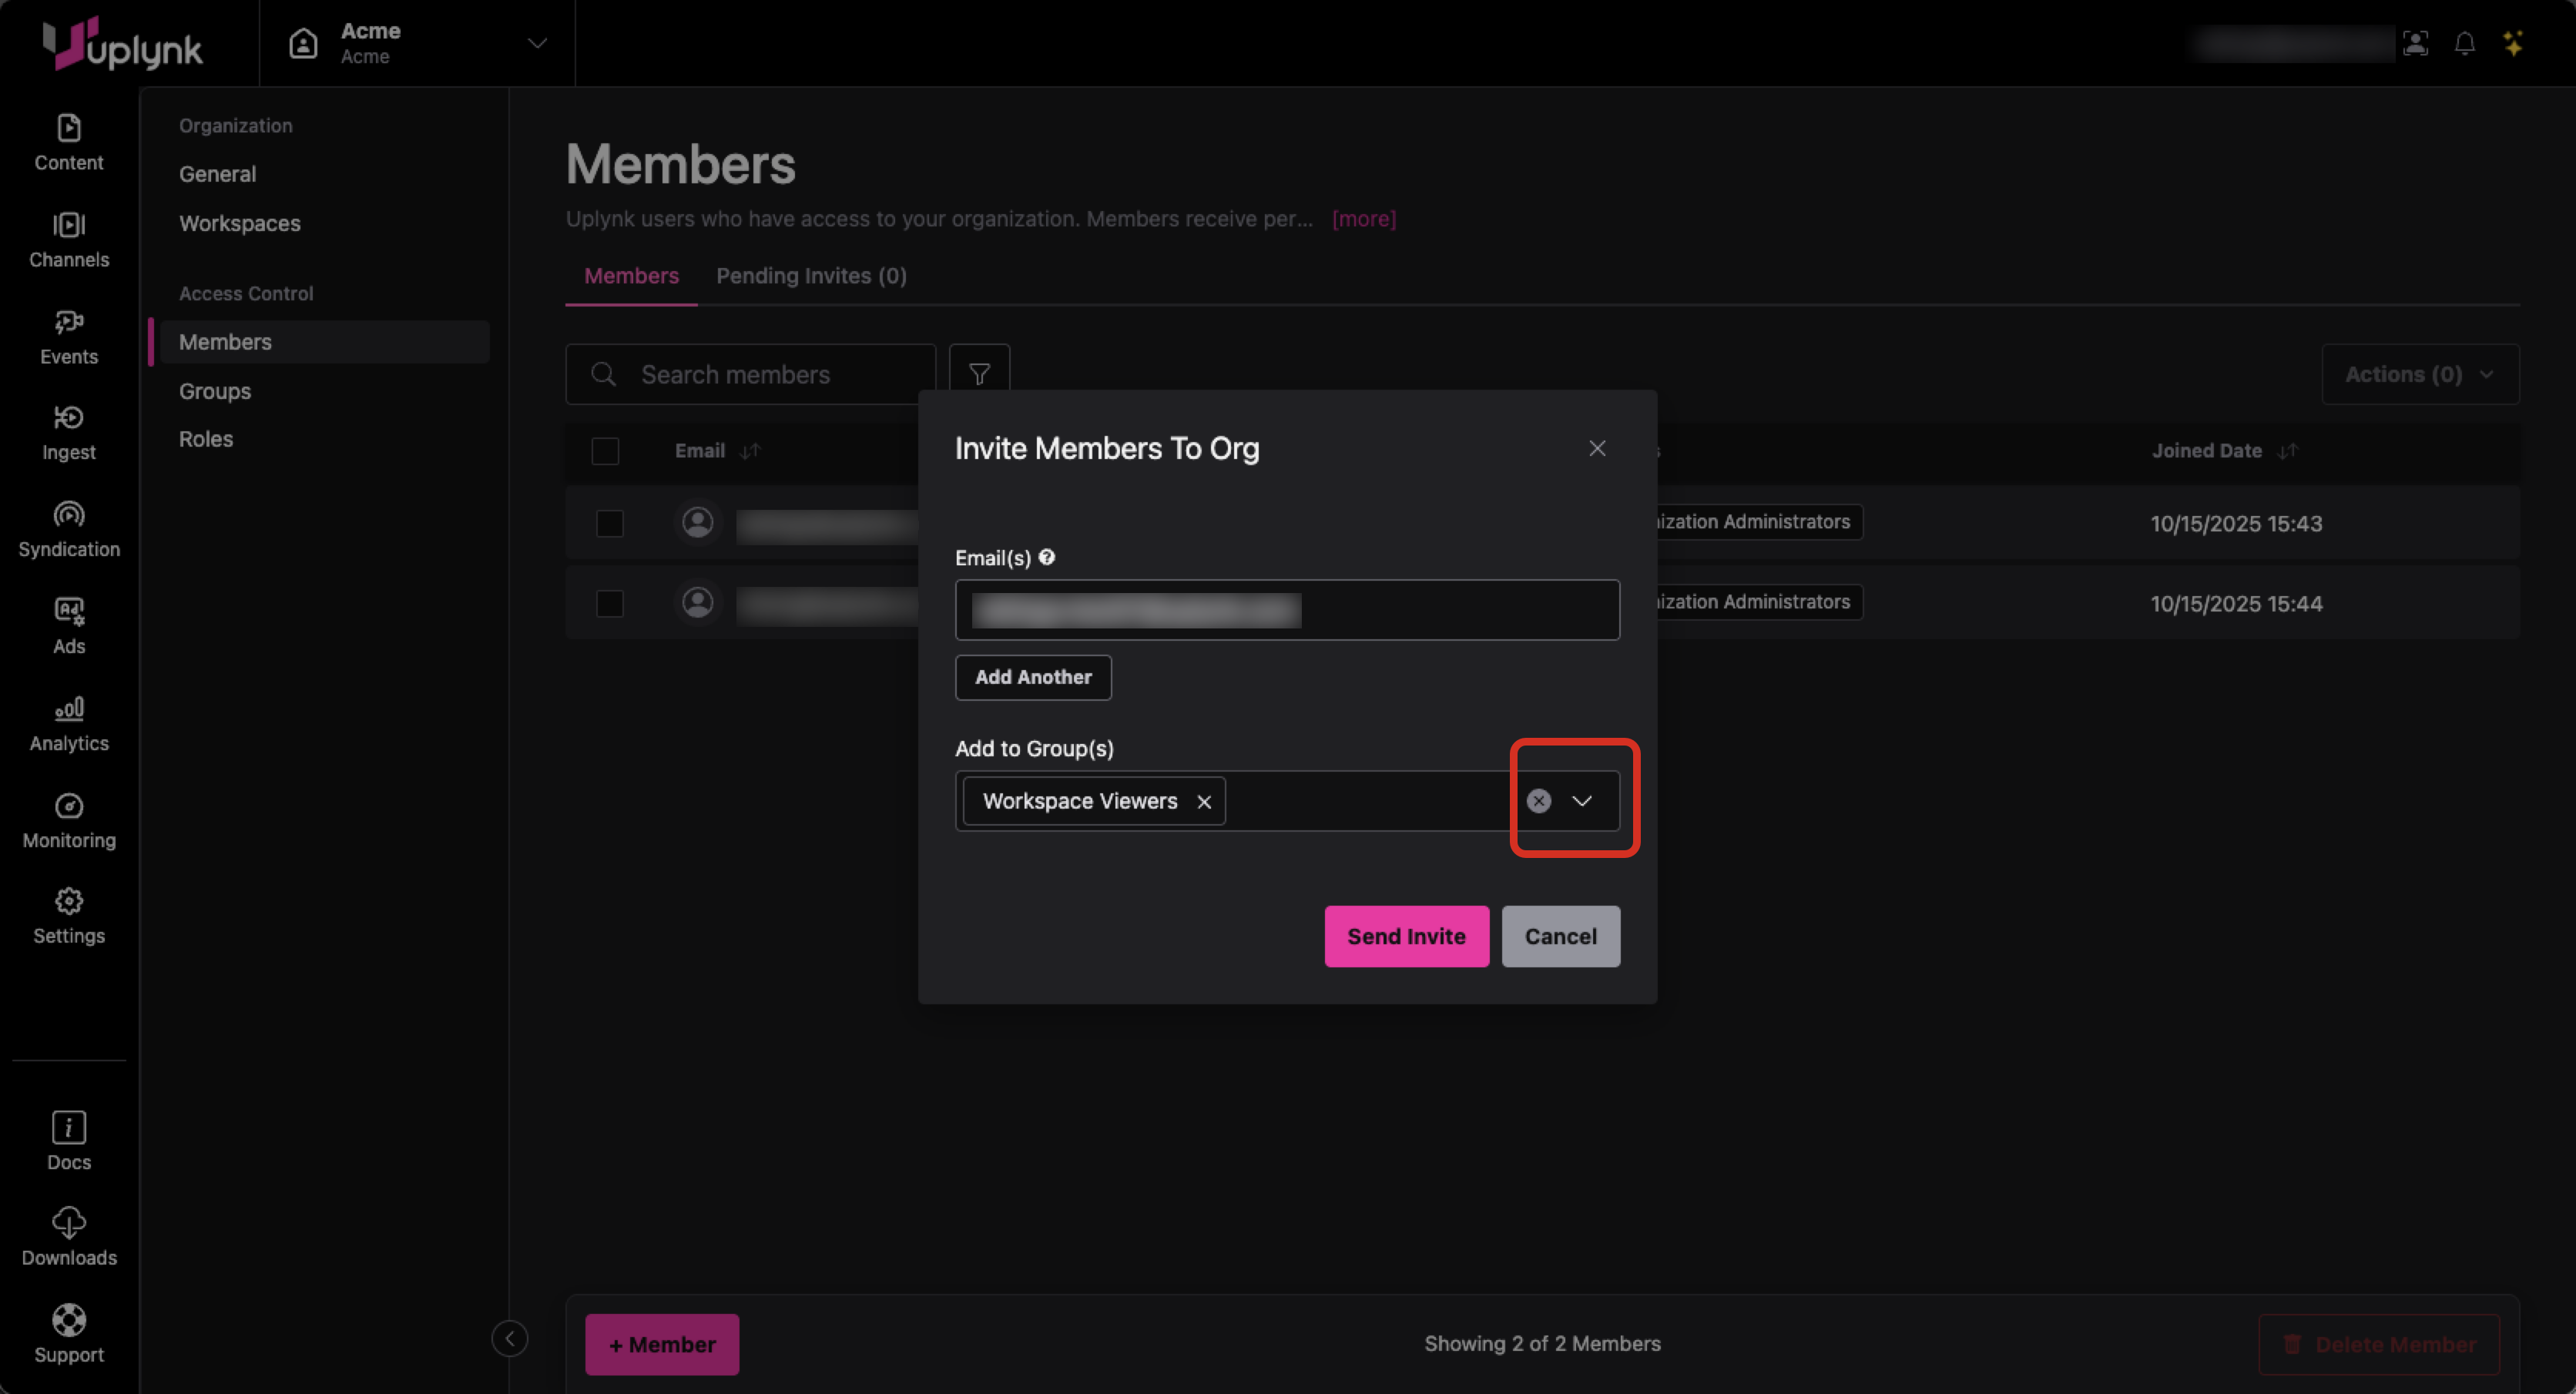Open Groups under Access Control

pyautogui.click(x=214, y=391)
